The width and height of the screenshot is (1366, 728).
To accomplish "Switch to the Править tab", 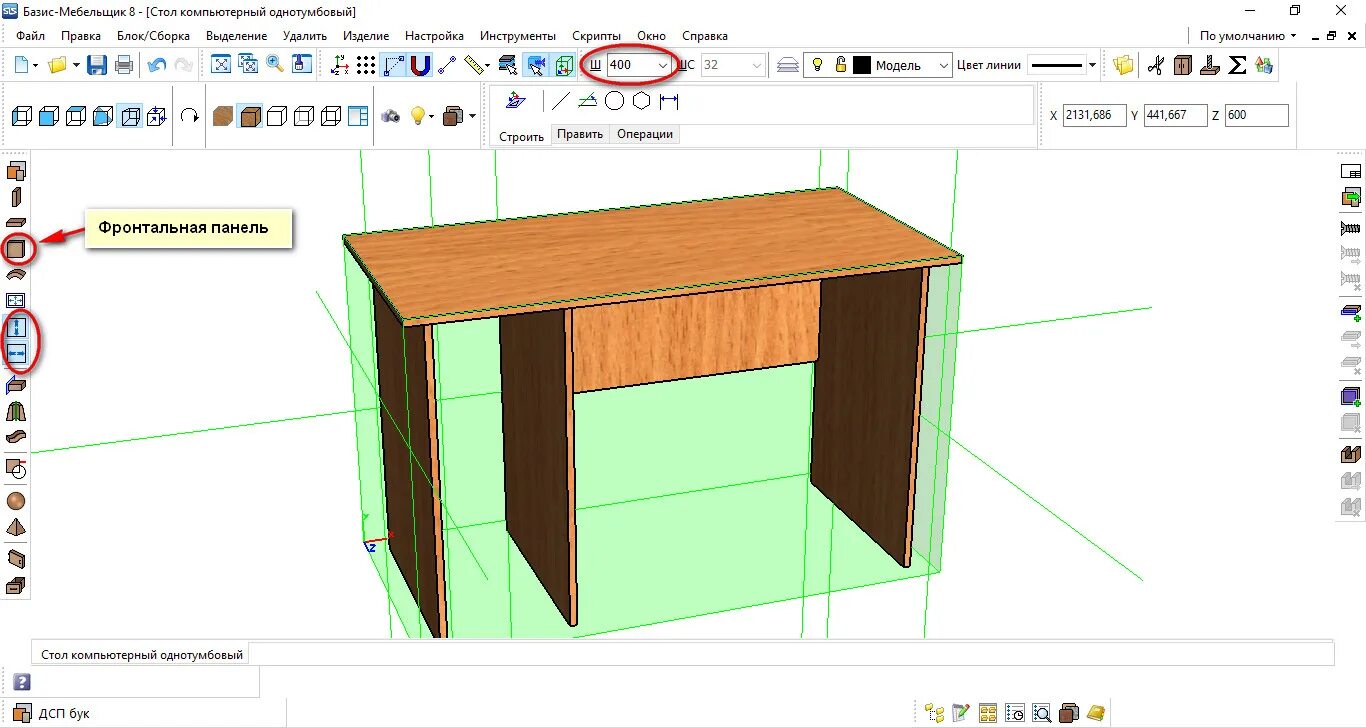I will pyautogui.click(x=581, y=134).
